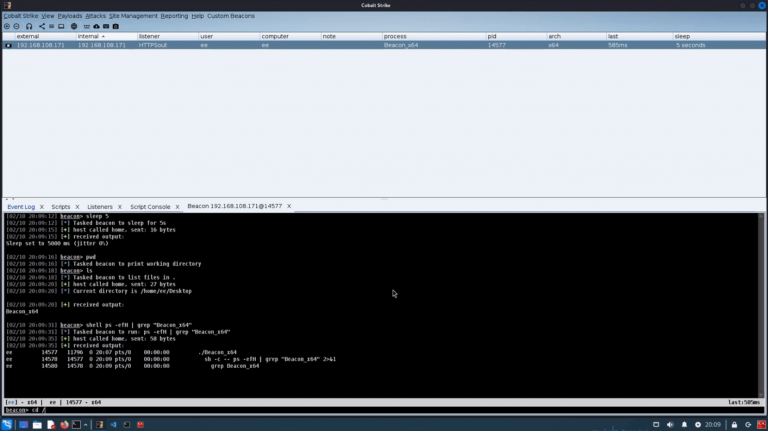
Task: Switch to target table monitor icon
Action: pyautogui.click(x=61, y=26)
